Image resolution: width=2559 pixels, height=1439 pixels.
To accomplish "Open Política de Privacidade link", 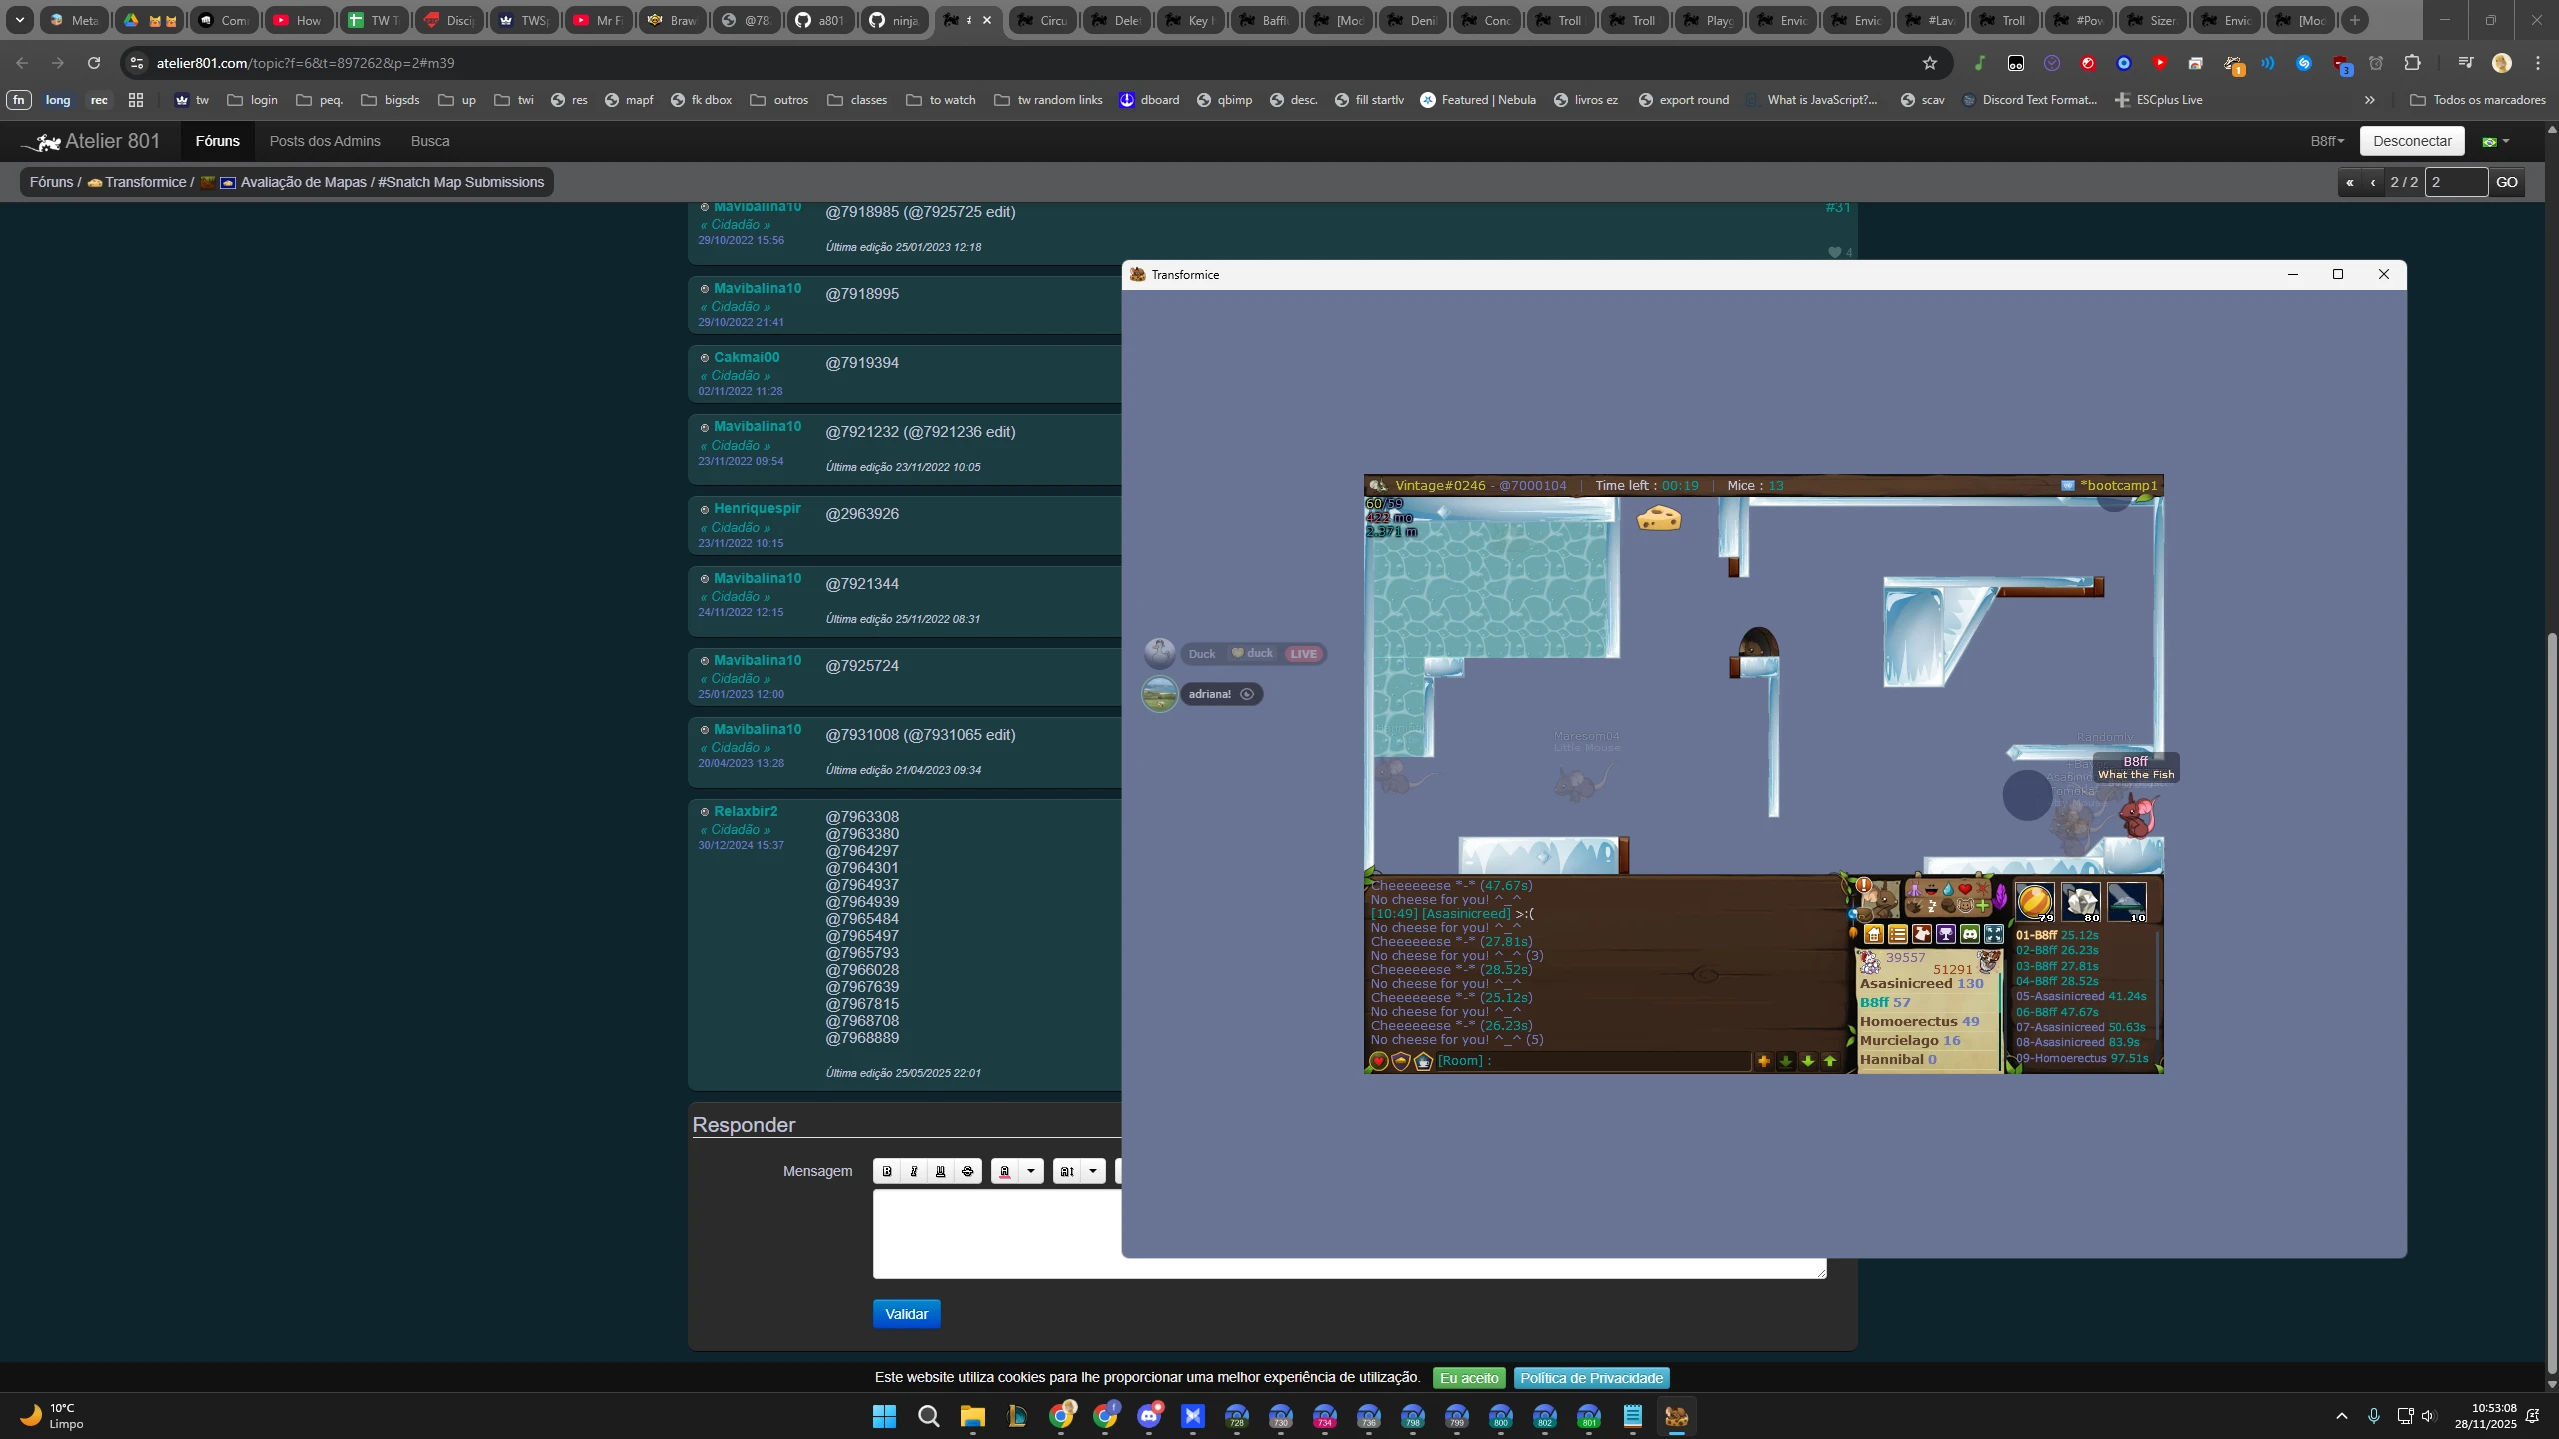I will pyautogui.click(x=1591, y=1378).
